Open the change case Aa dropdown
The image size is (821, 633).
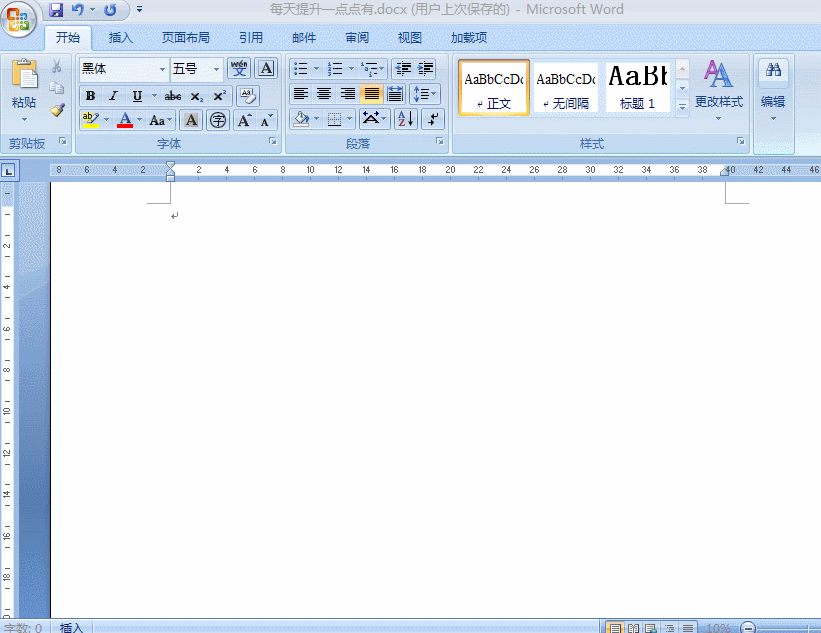click(160, 120)
